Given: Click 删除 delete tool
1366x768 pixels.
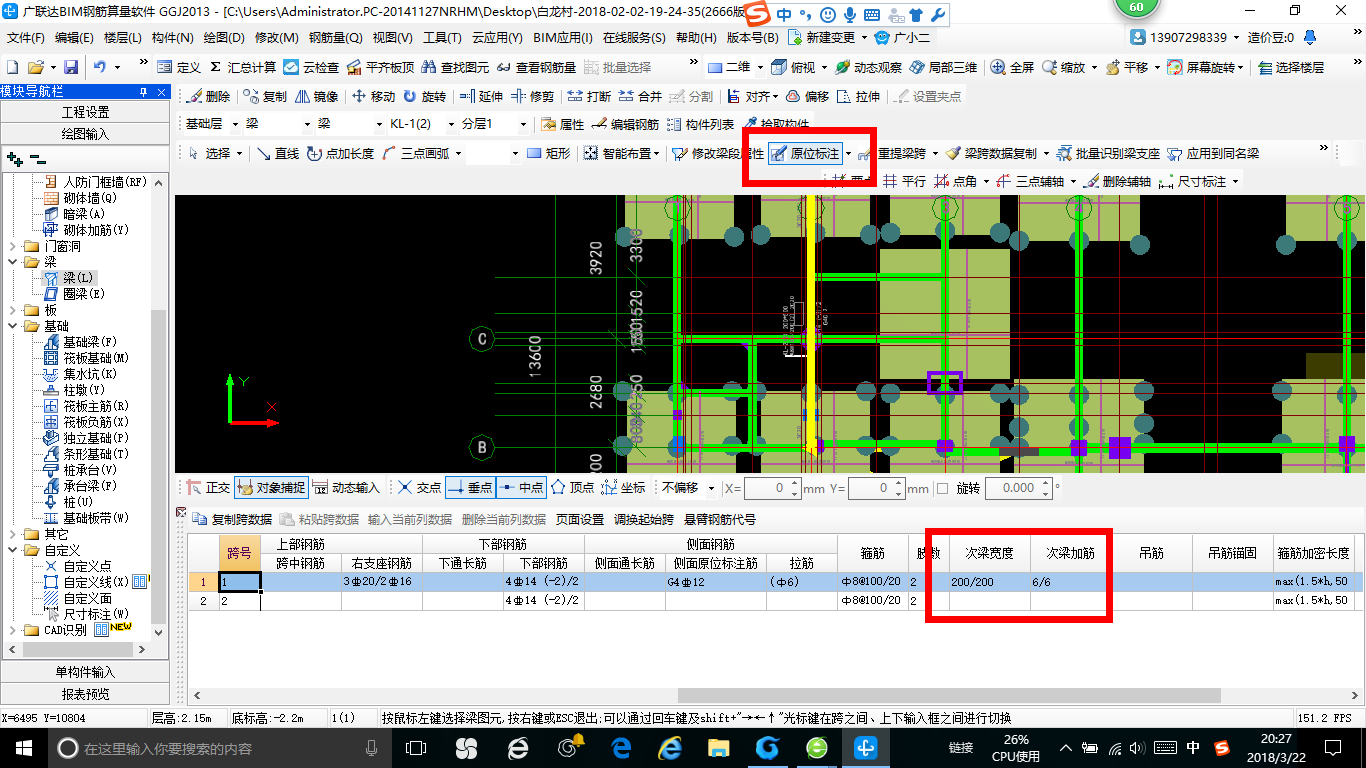Looking at the screenshot, I should coord(208,97).
